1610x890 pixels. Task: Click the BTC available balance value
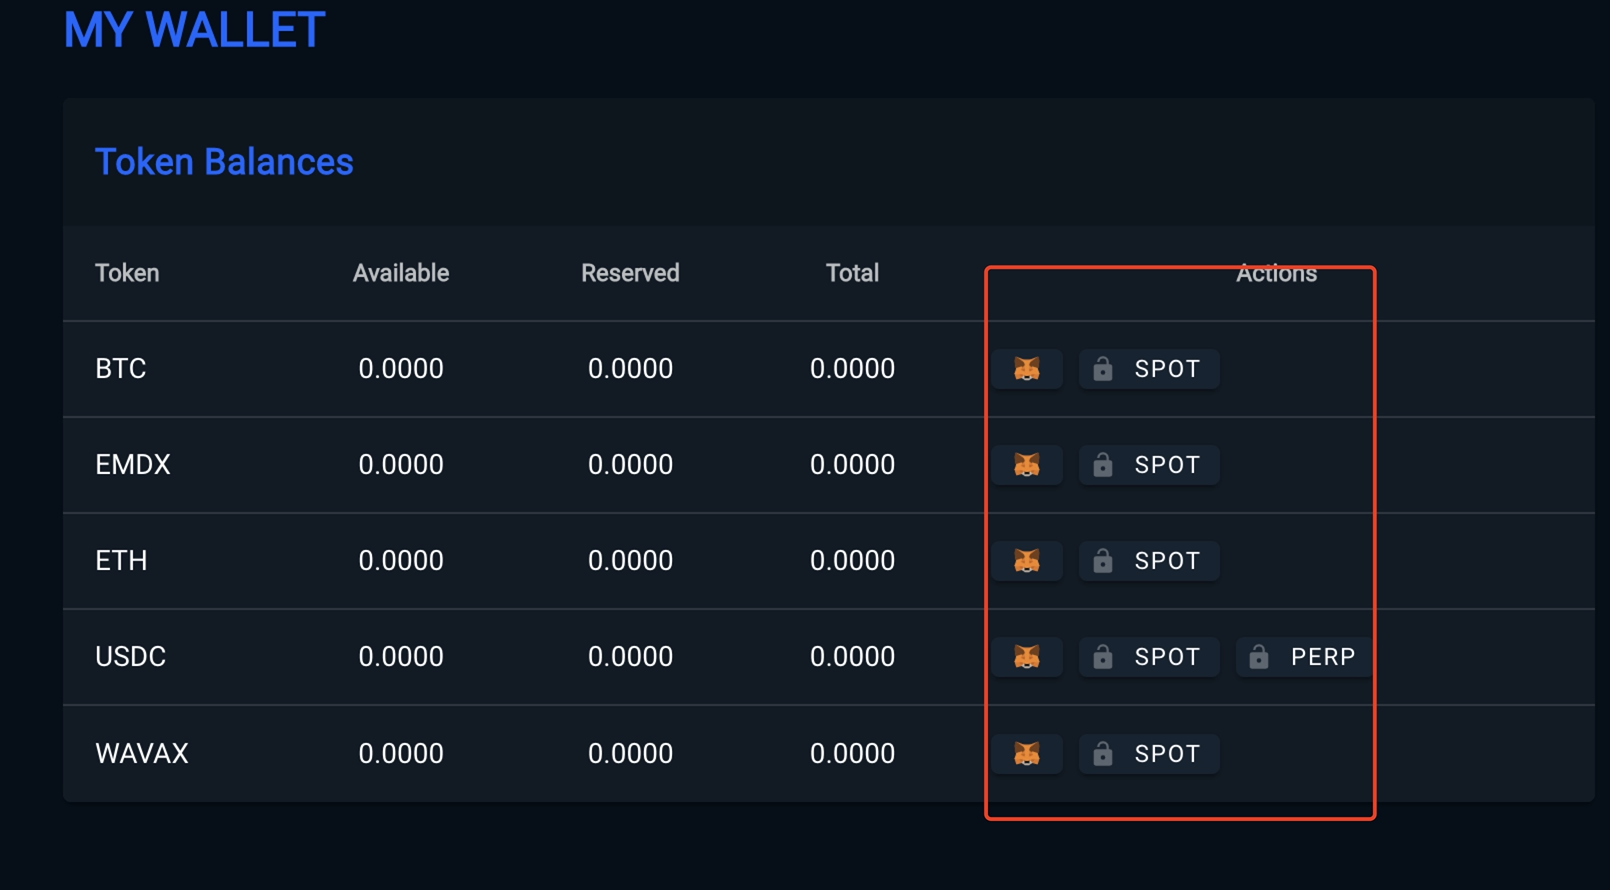tap(400, 369)
